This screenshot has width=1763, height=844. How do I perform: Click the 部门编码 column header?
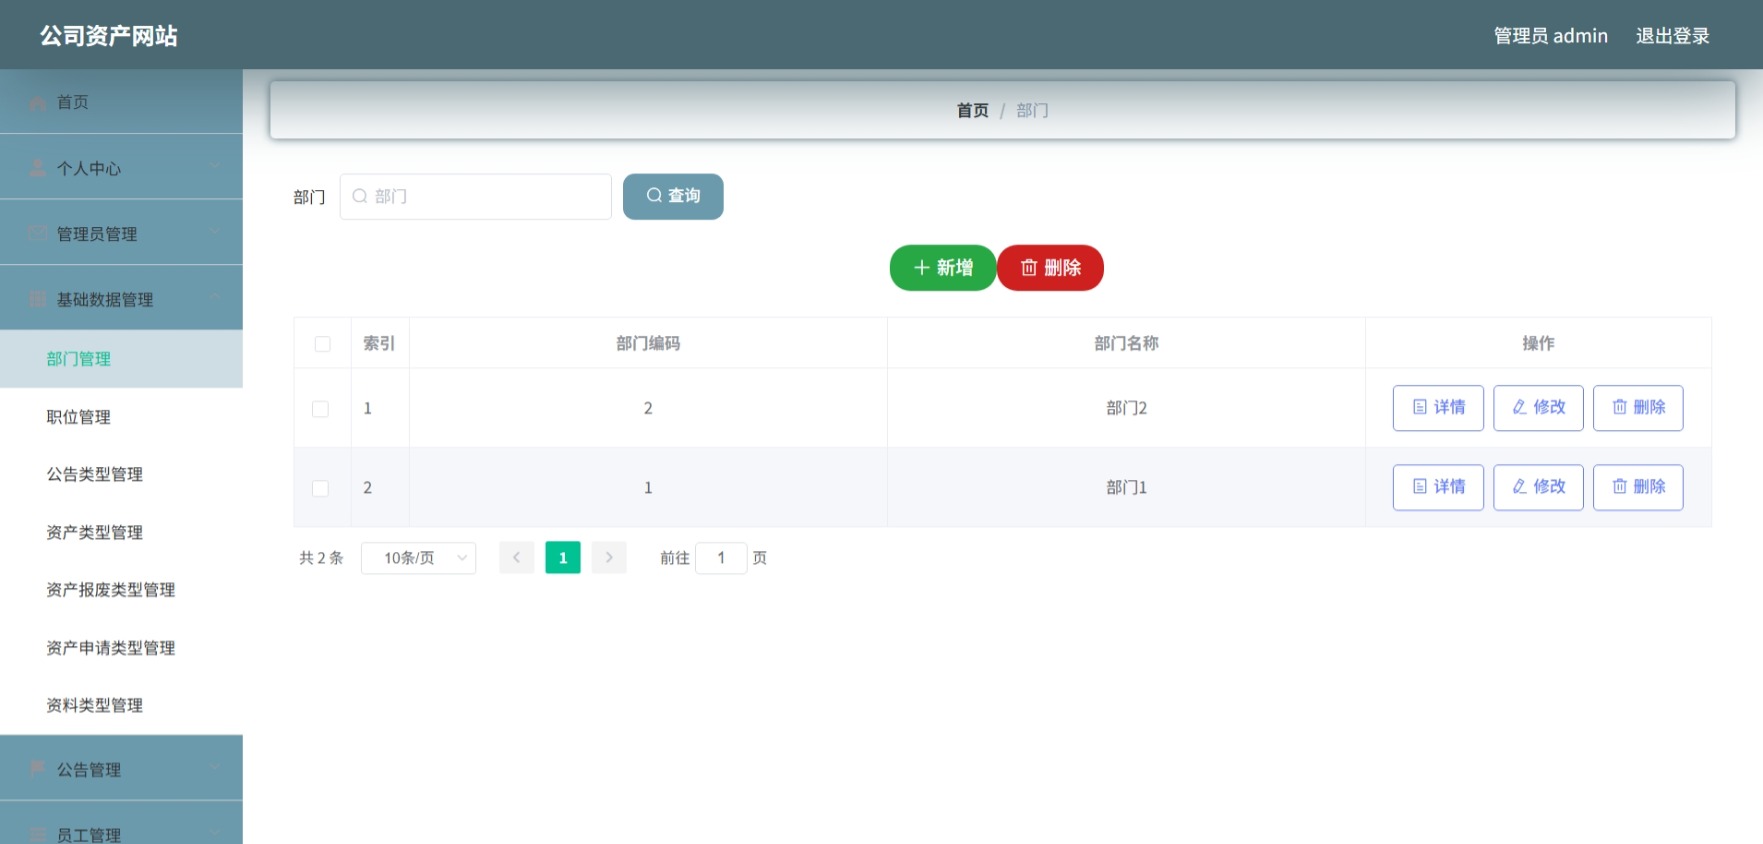click(x=648, y=343)
